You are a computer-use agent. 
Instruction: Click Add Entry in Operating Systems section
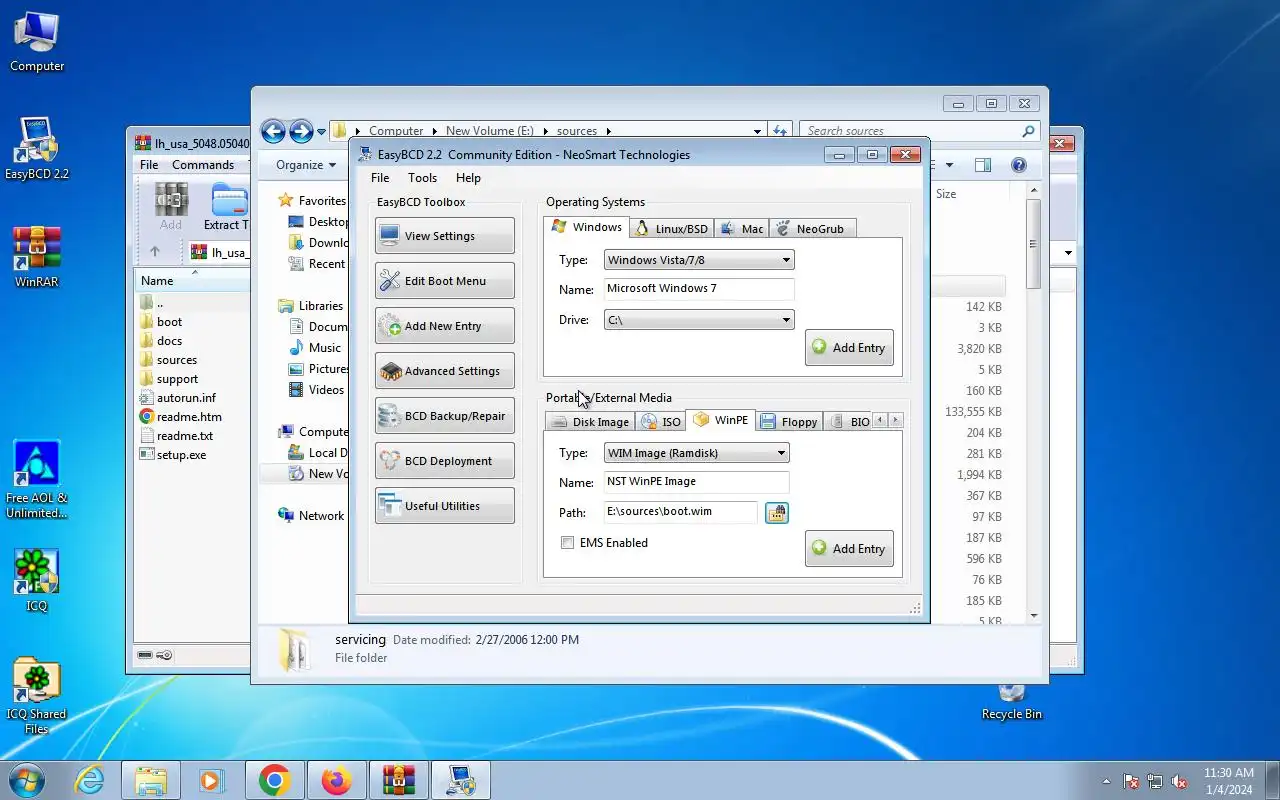tap(849, 348)
